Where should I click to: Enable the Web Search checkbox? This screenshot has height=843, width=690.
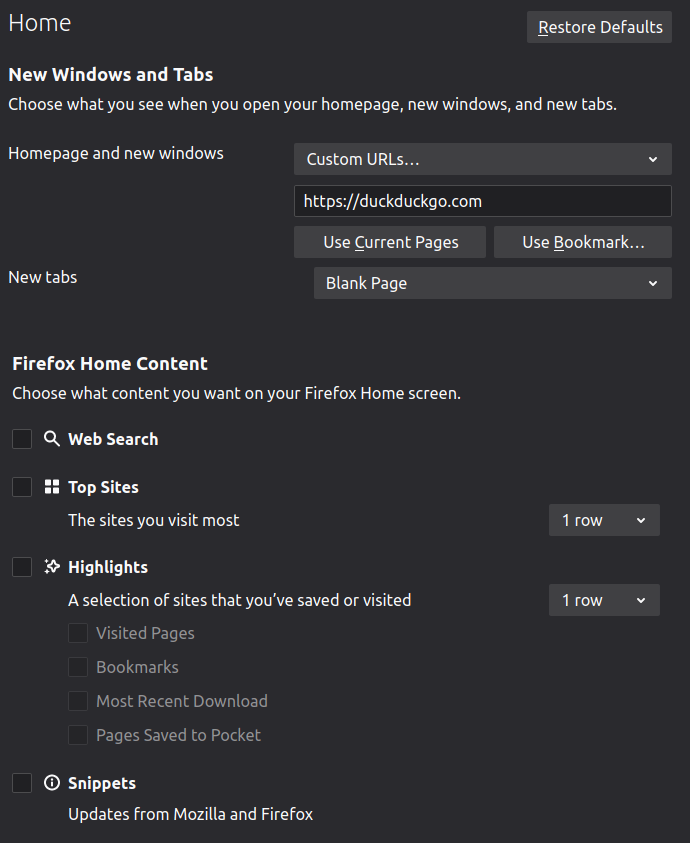tap(22, 439)
